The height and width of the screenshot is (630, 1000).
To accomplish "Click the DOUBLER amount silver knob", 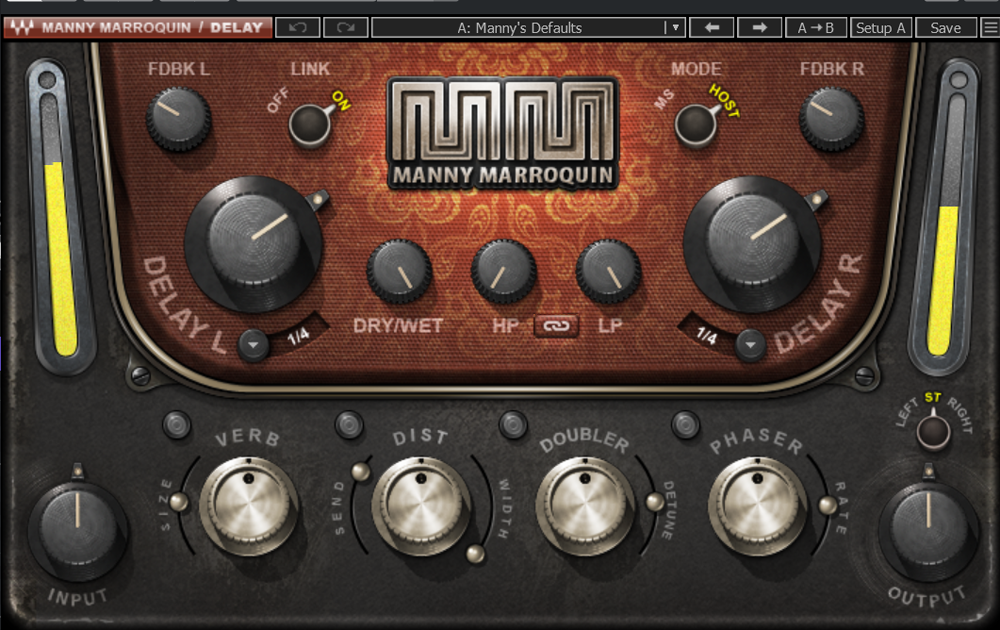I will point(585,505).
